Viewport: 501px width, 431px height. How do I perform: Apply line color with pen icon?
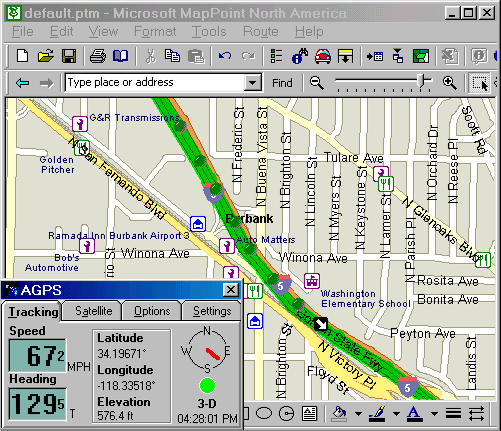(x=378, y=414)
